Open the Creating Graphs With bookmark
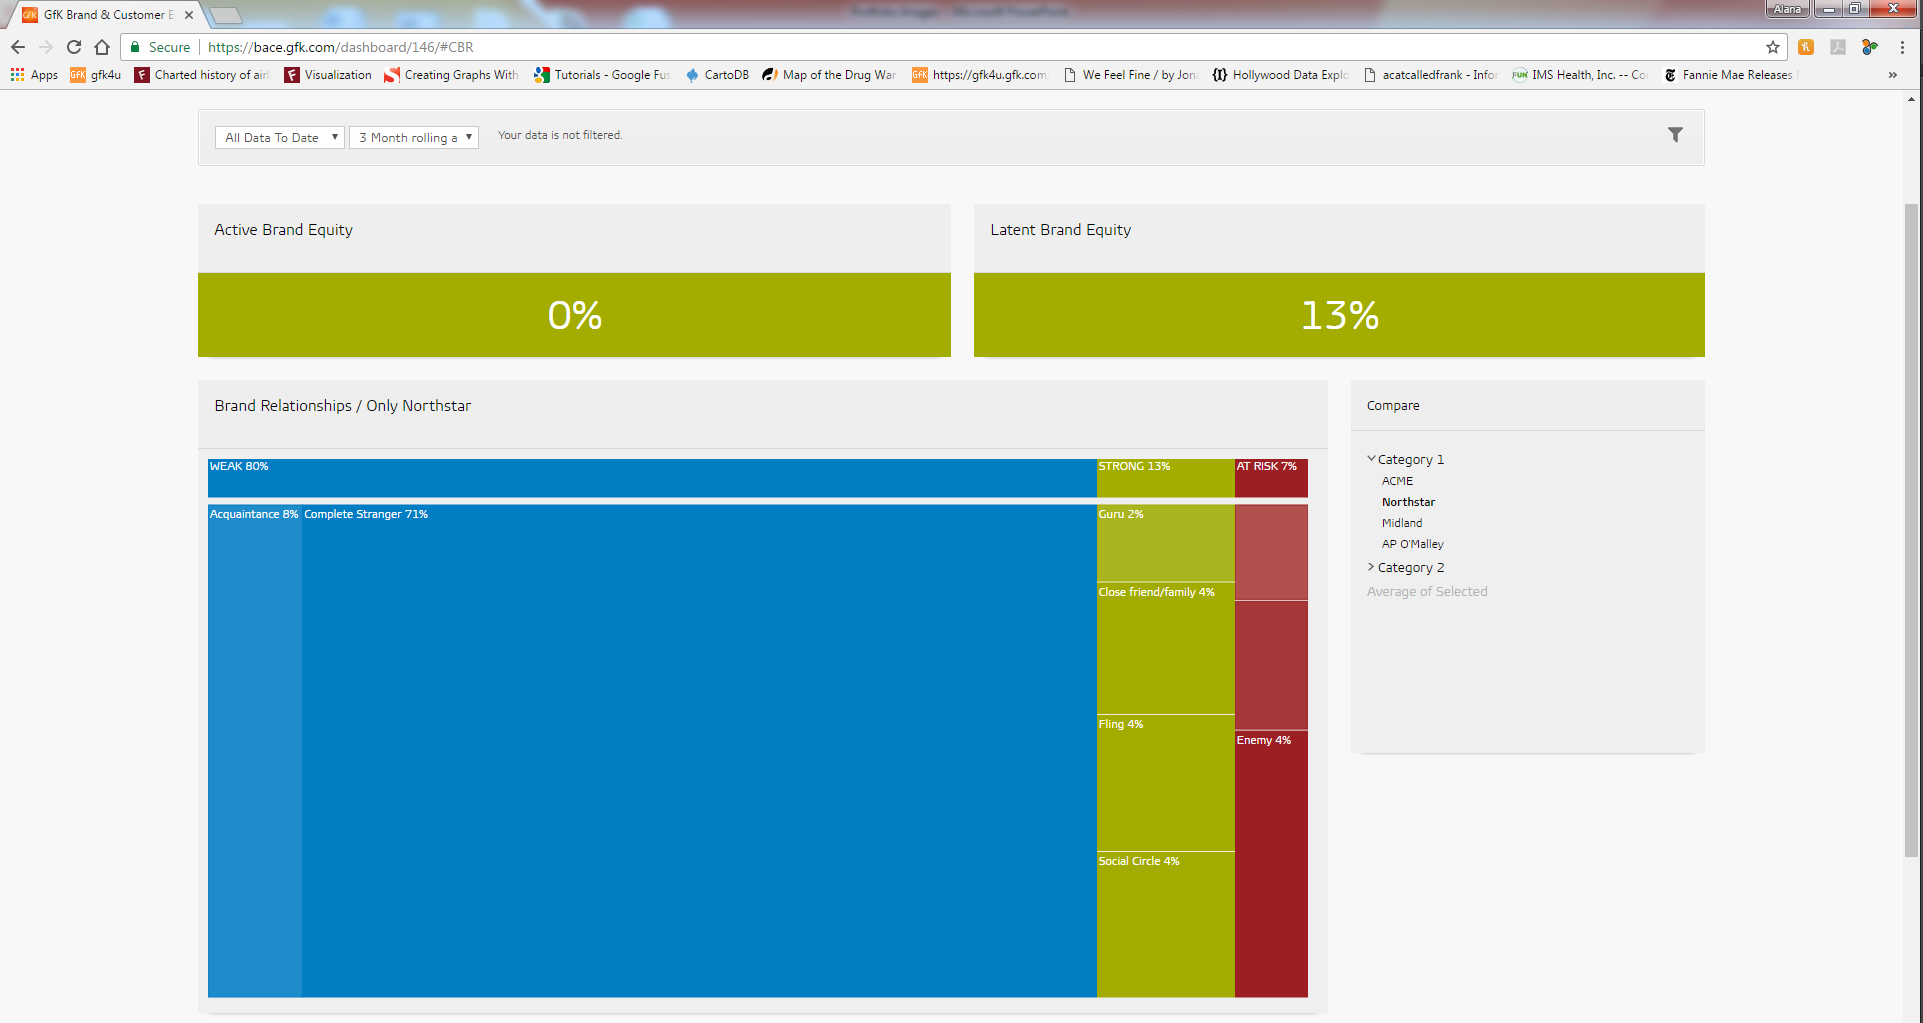Screen dimensions: 1923x1023 coord(451,75)
